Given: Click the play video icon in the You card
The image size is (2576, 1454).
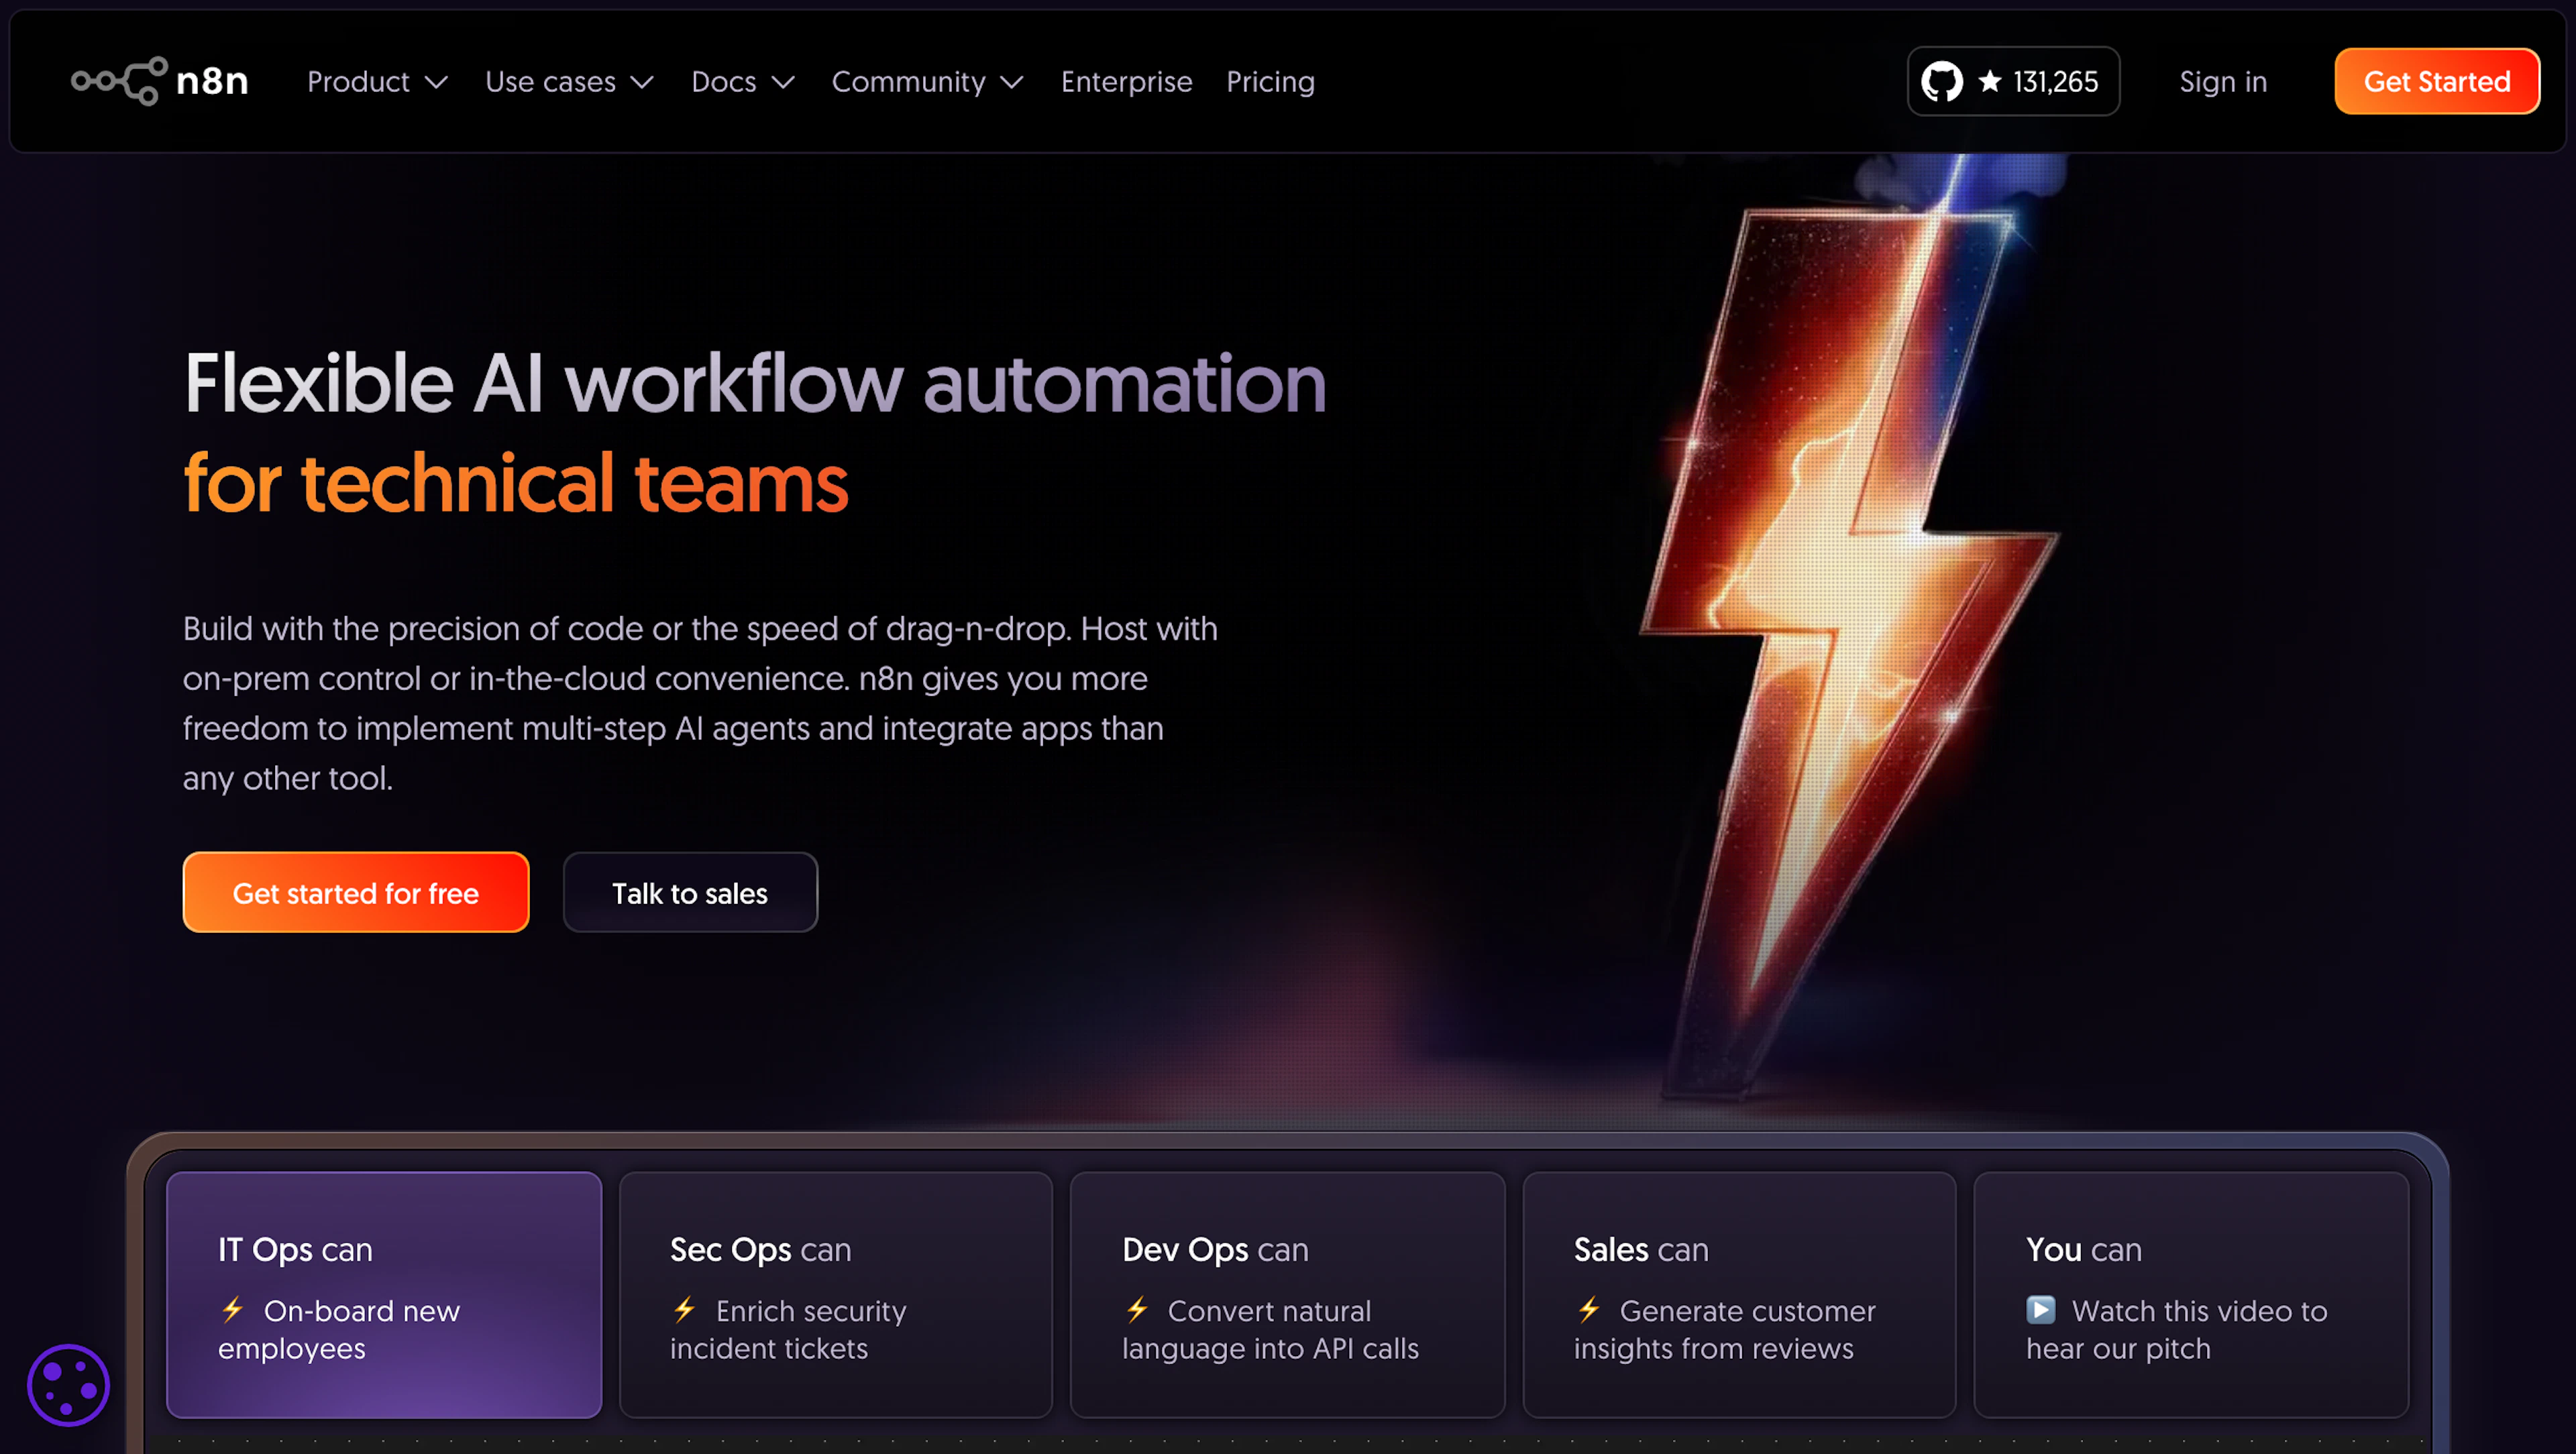Looking at the screenshot, I should point(2040,1311).
